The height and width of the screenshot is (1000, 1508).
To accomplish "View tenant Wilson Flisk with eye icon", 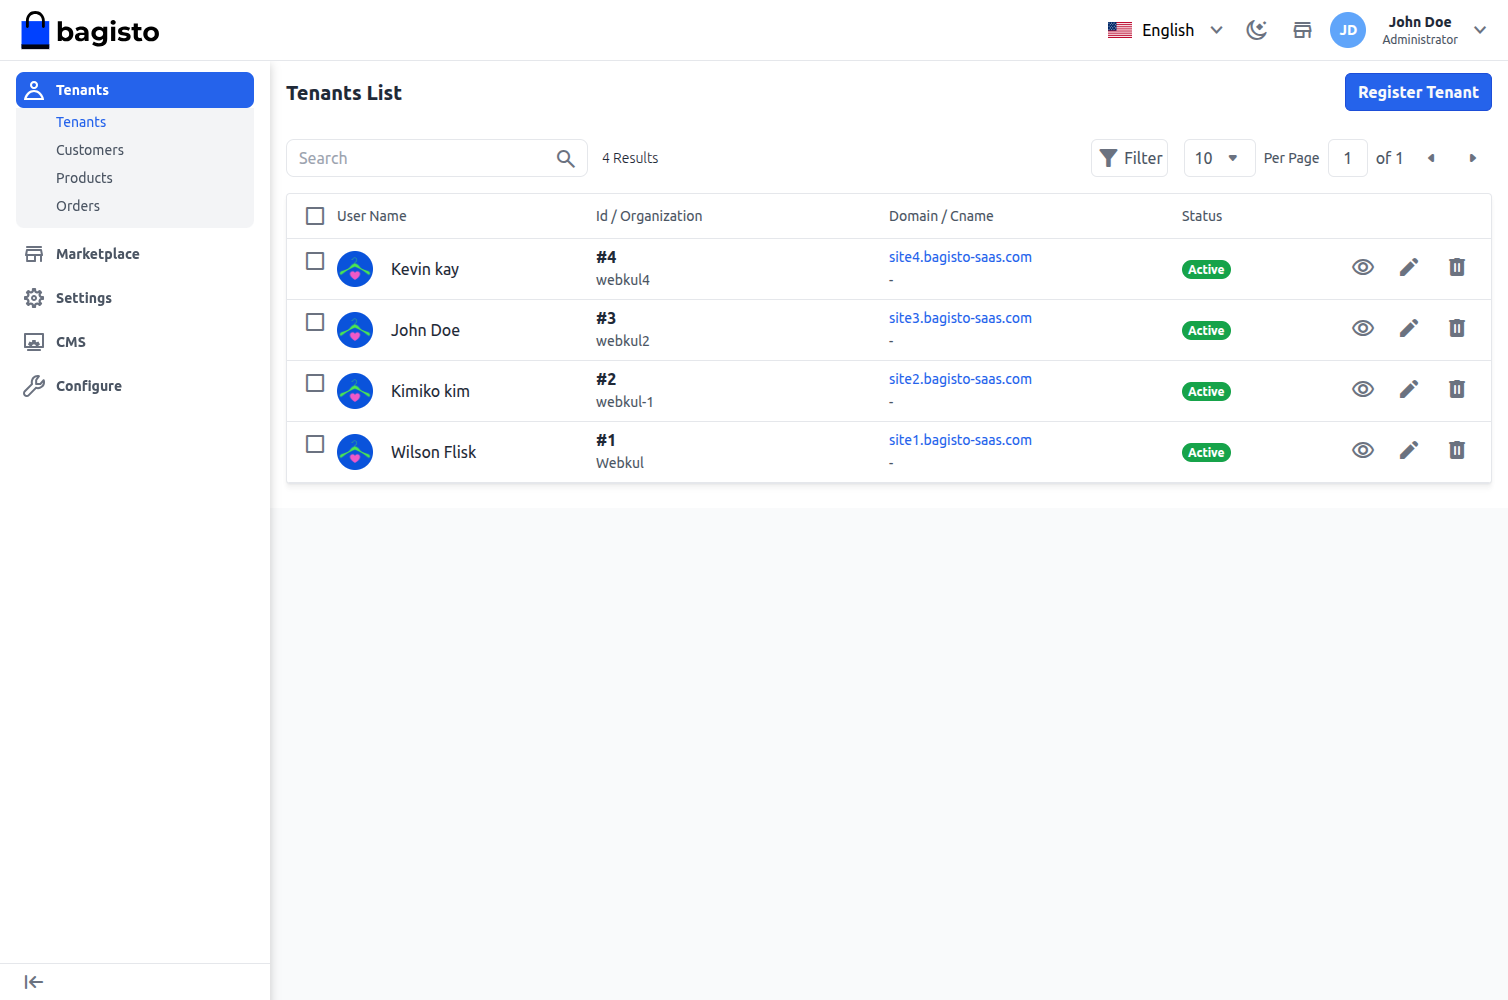I will [x=1363, y=450].
